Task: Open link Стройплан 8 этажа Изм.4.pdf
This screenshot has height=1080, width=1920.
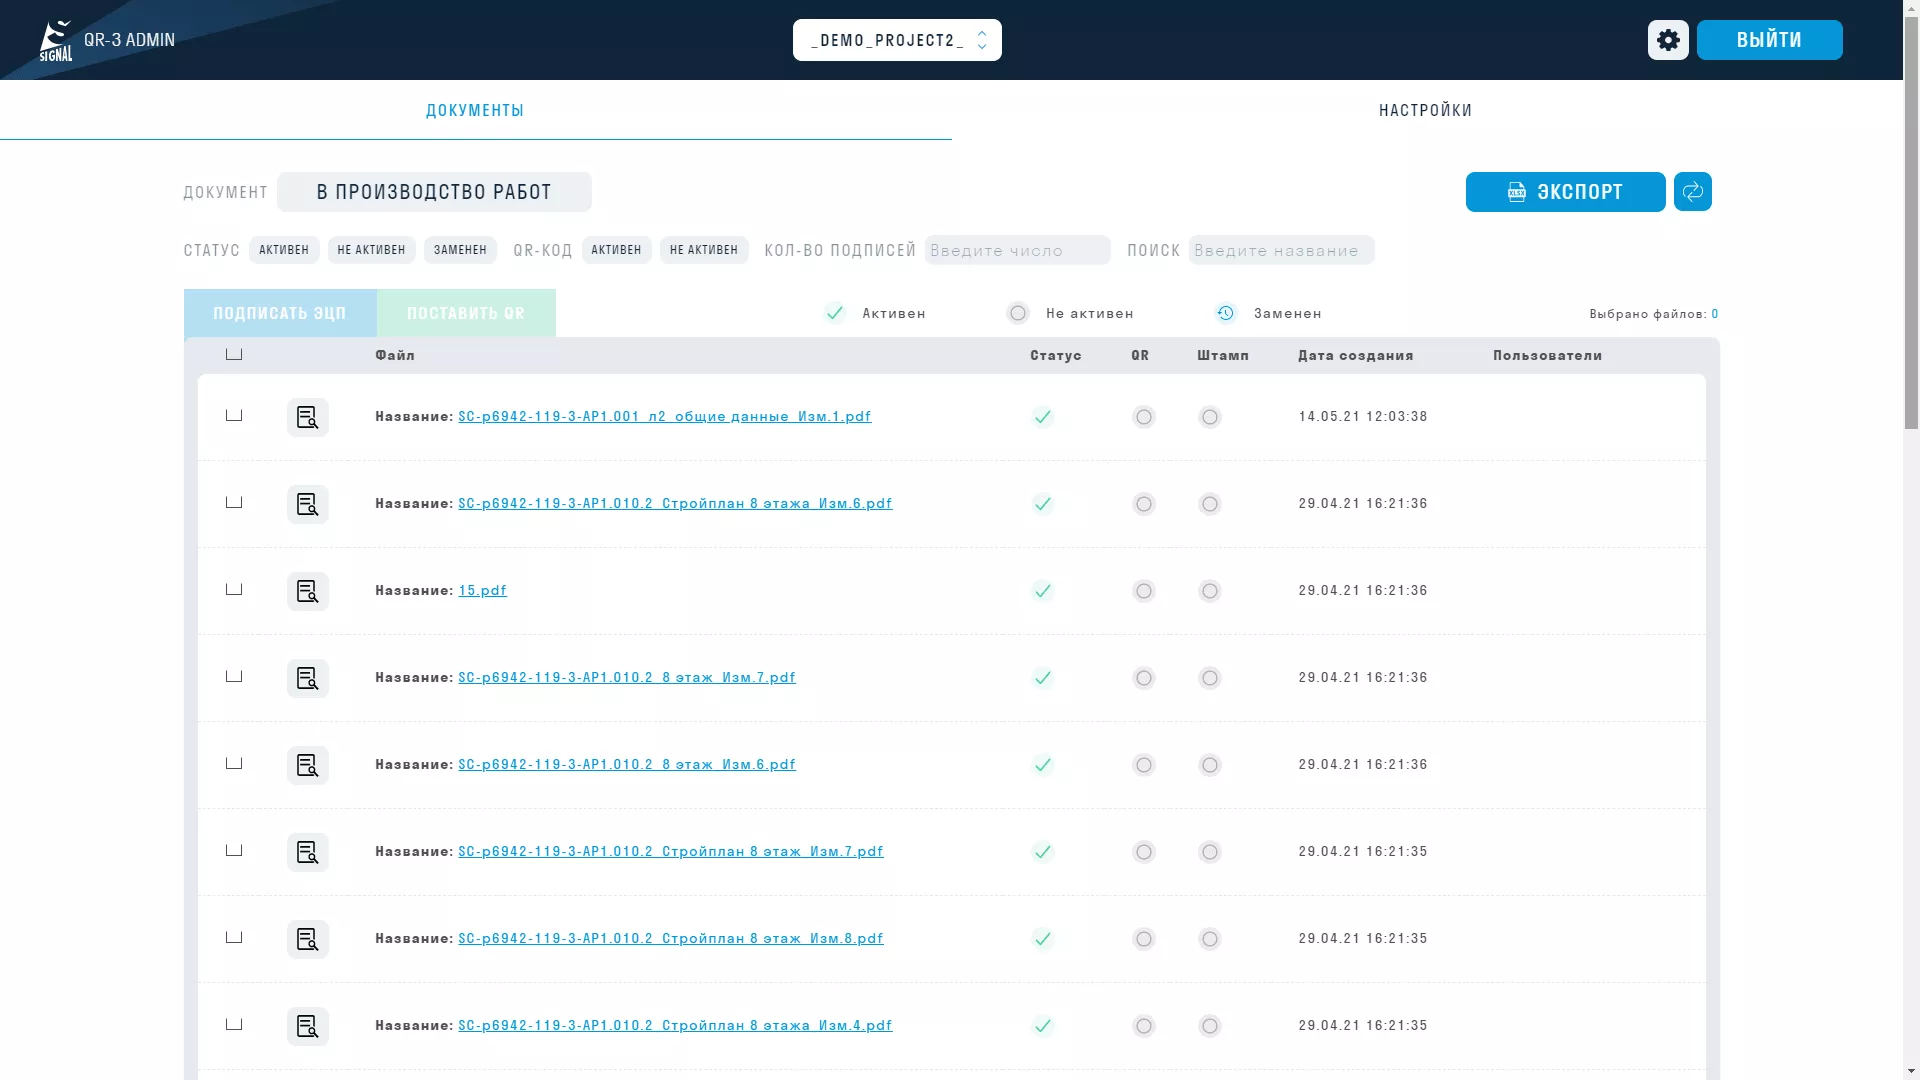Action: click(675, 1025)
